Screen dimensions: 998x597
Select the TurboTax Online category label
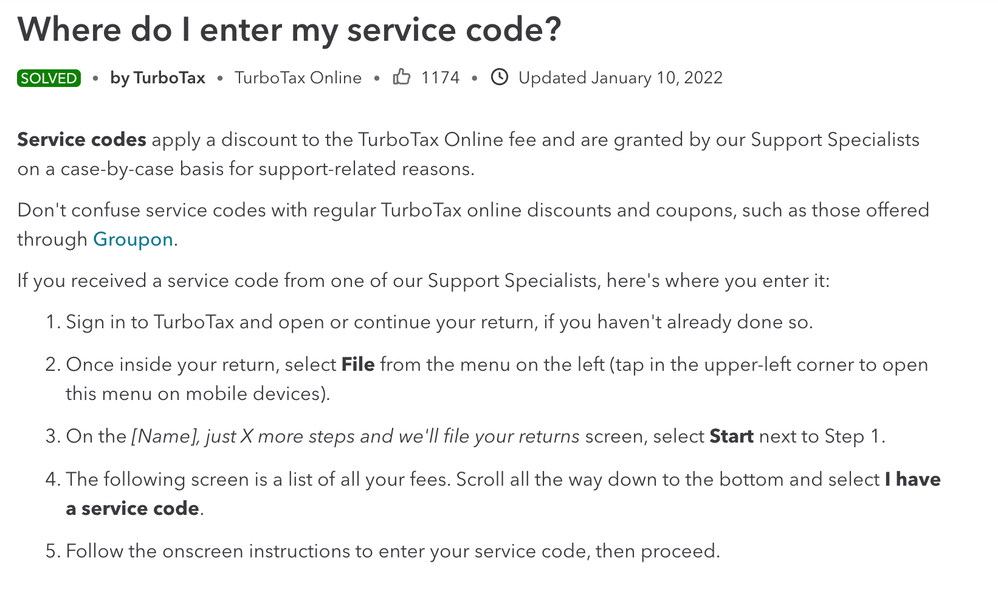point(298,78)
